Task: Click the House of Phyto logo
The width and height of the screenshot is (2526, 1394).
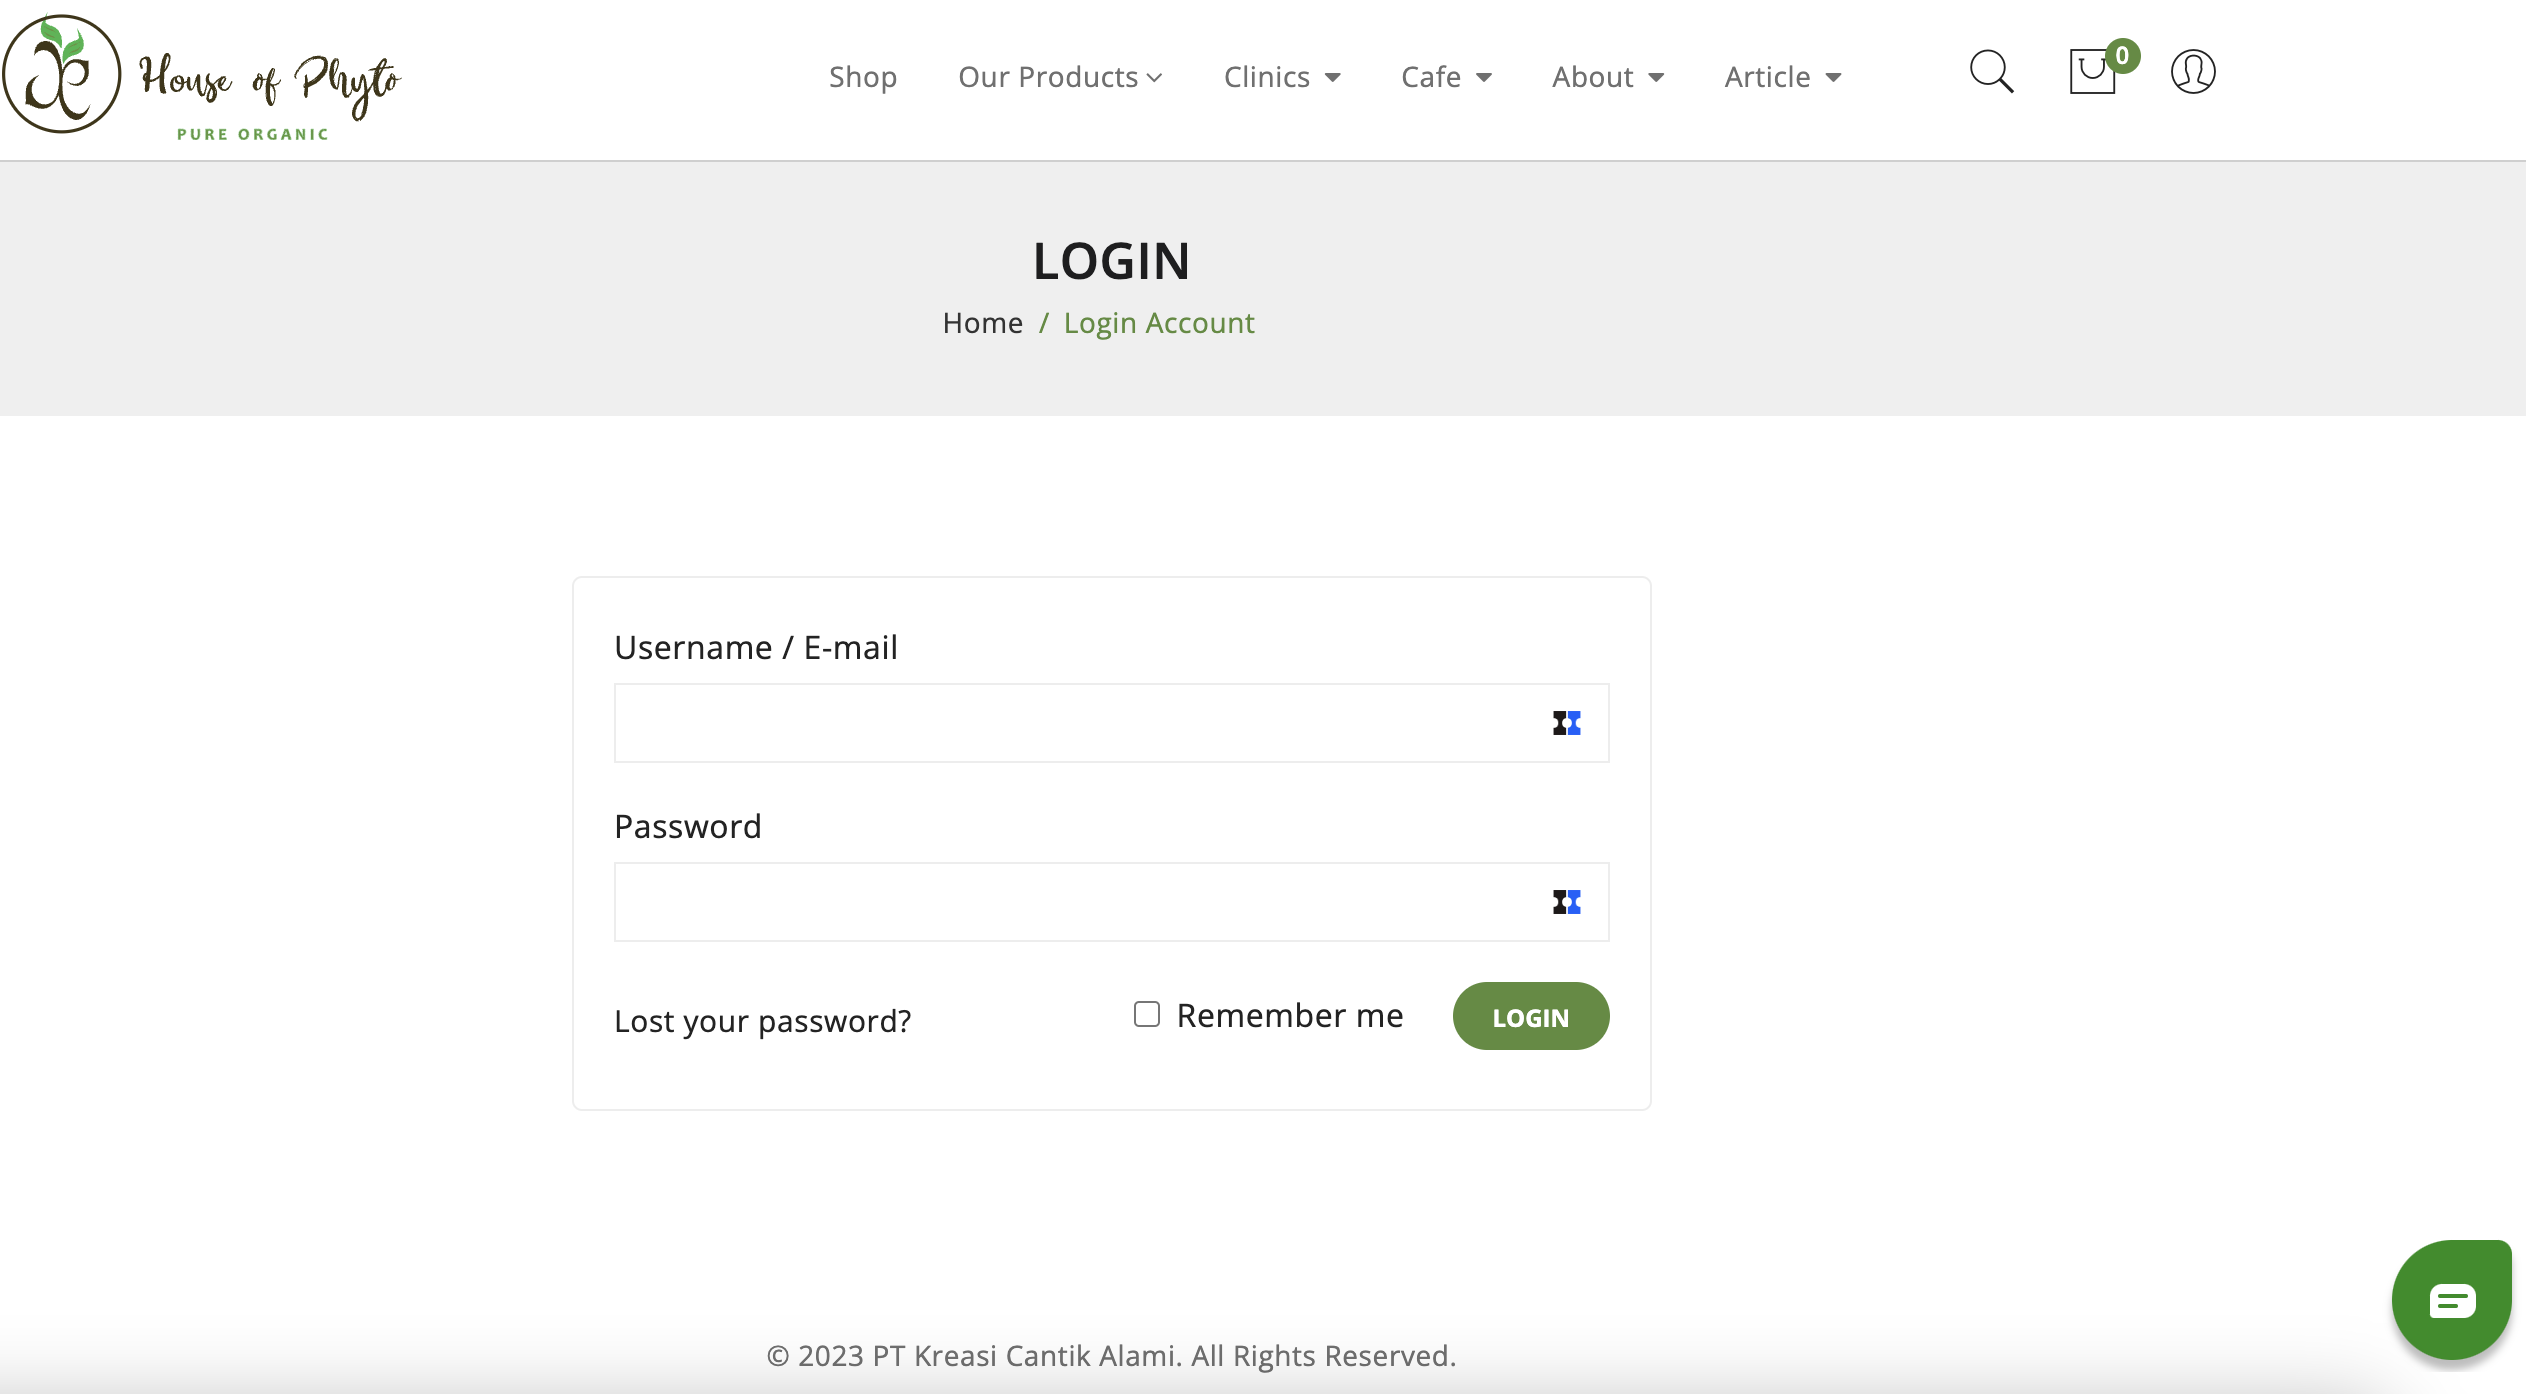Action: point(201,78)
